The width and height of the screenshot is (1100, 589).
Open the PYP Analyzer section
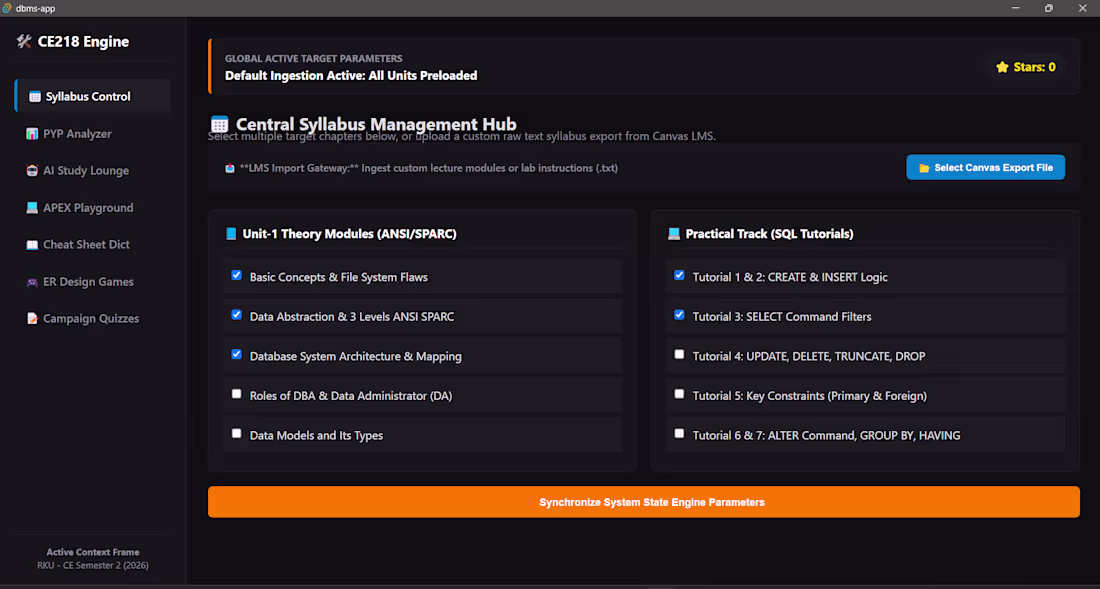[93, 133]
